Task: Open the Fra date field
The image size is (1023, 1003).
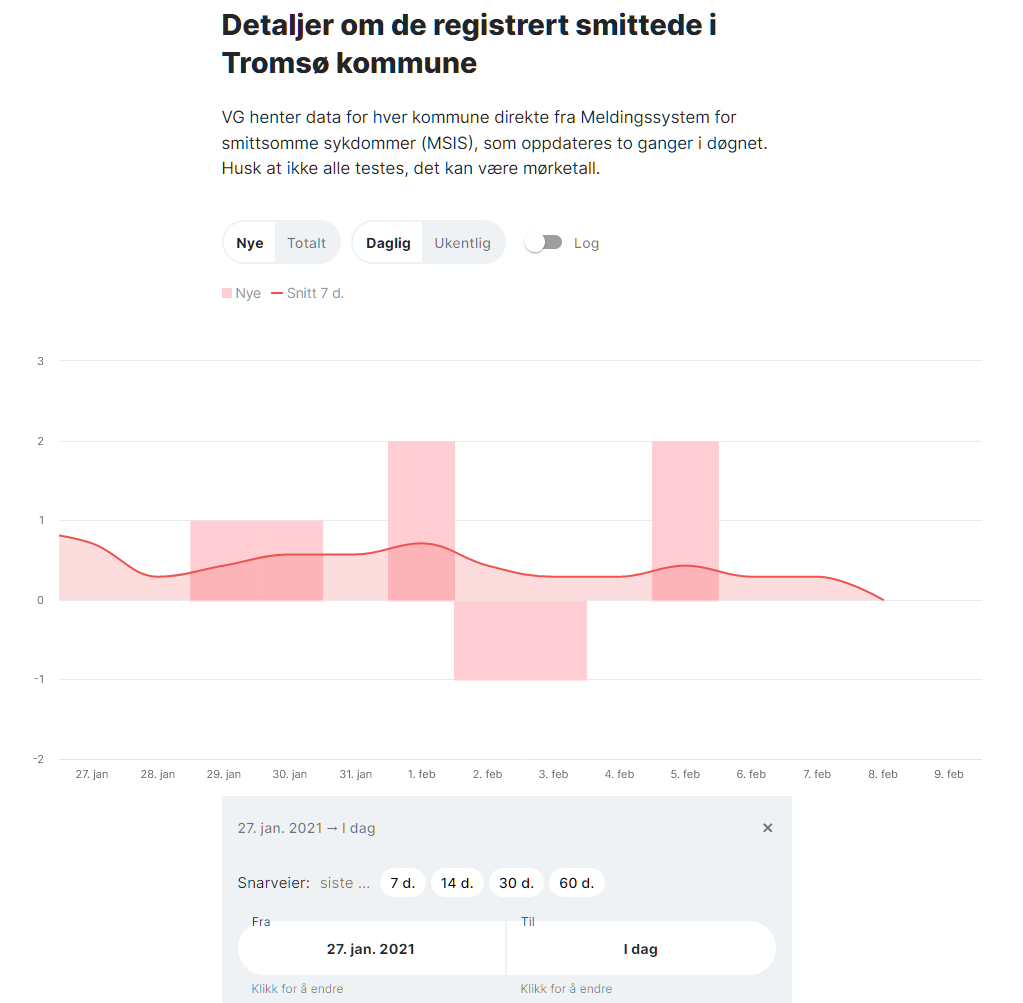Action: [x=371, y=948]
